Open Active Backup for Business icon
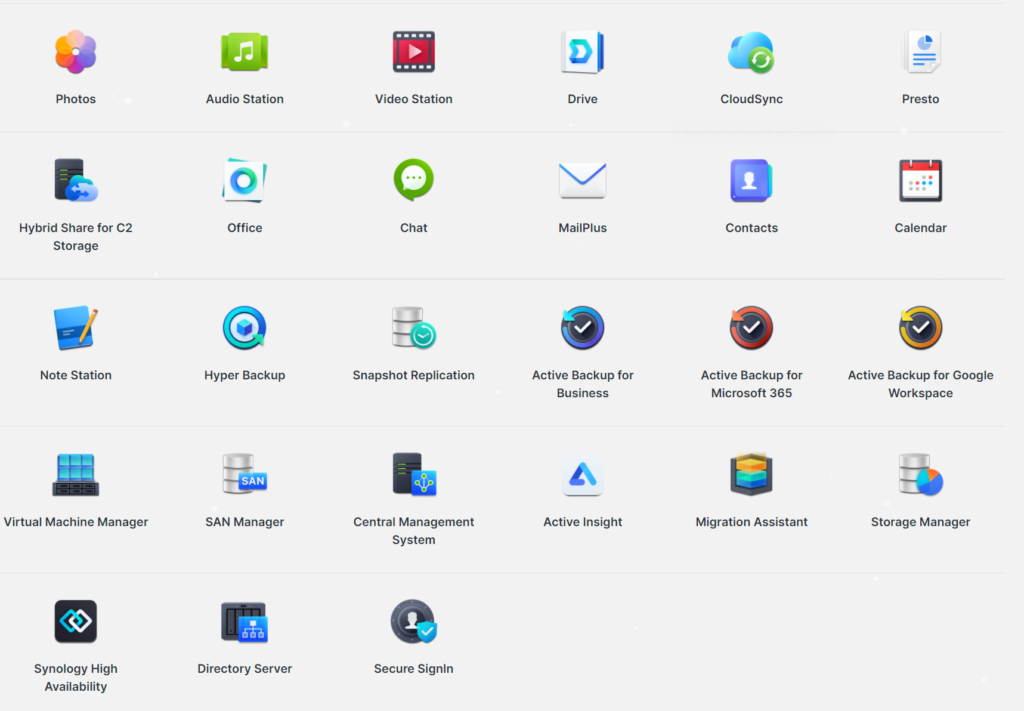This screenshot has width=1024, height=711. [x=583, y=328]
